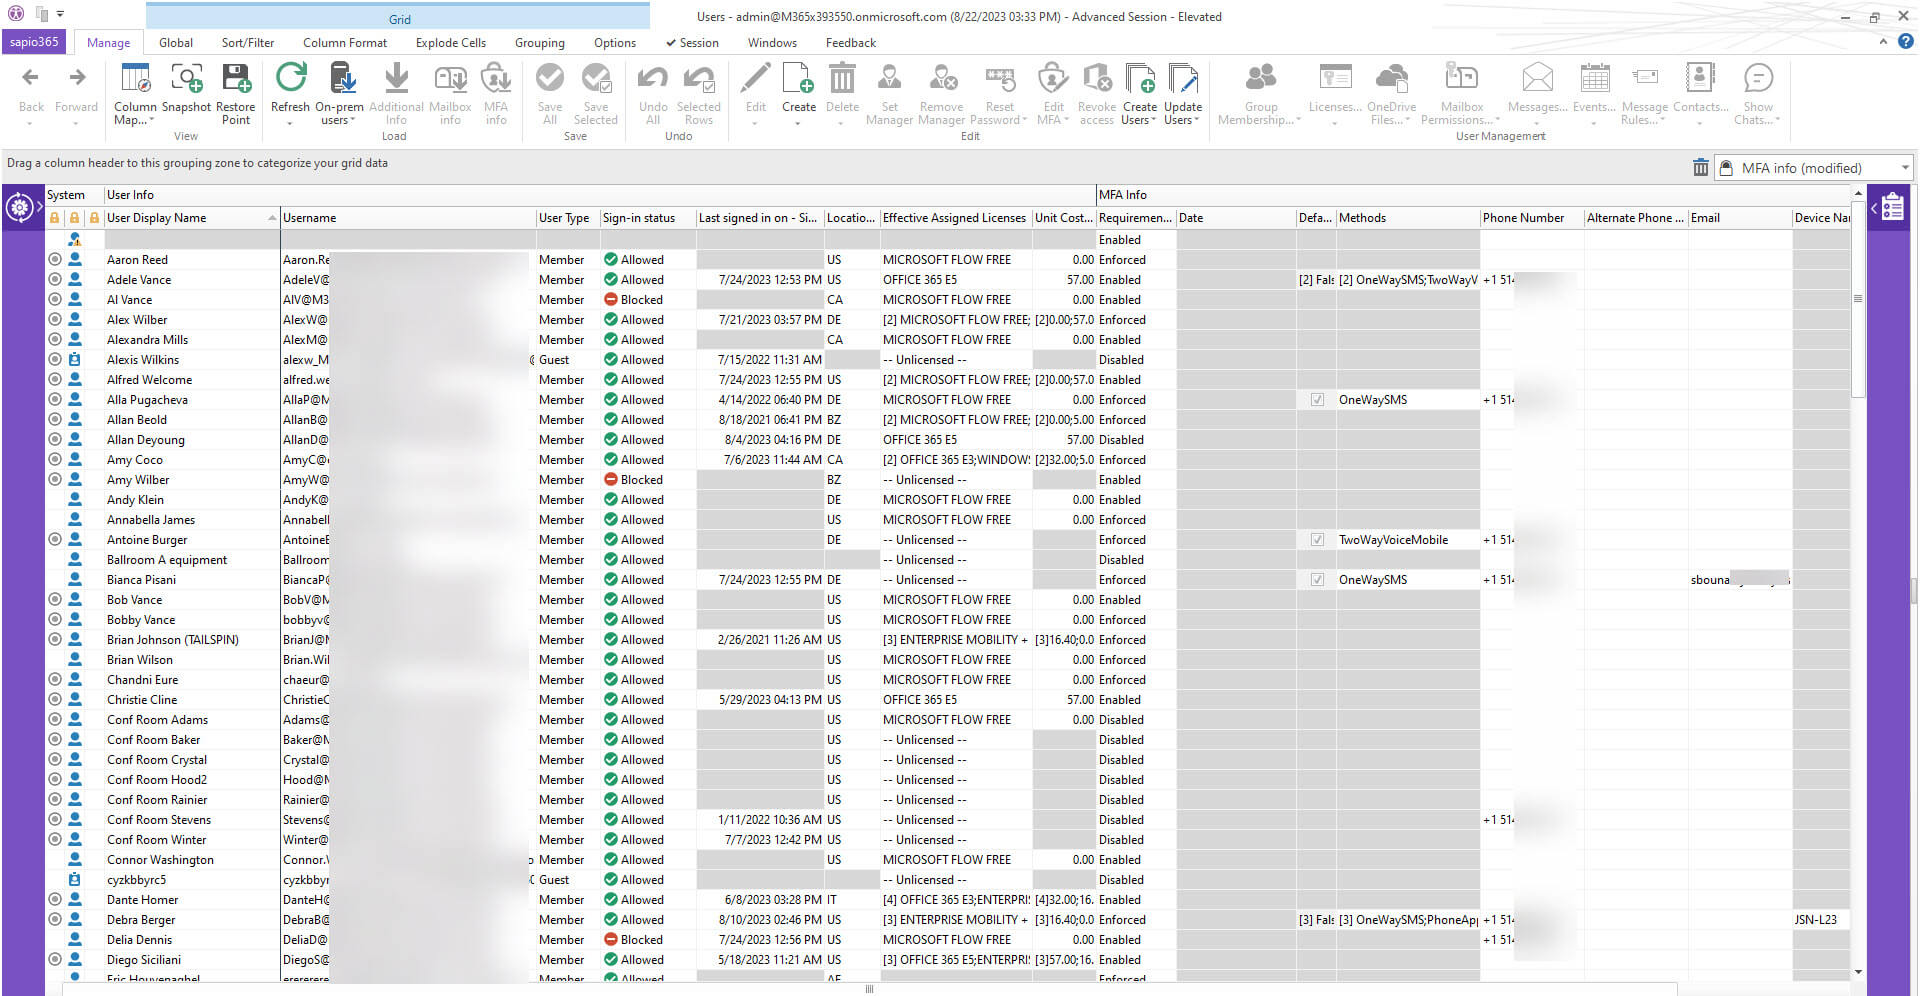
Task: Click the Revoke access icon
Action: tap(1097, 79)
